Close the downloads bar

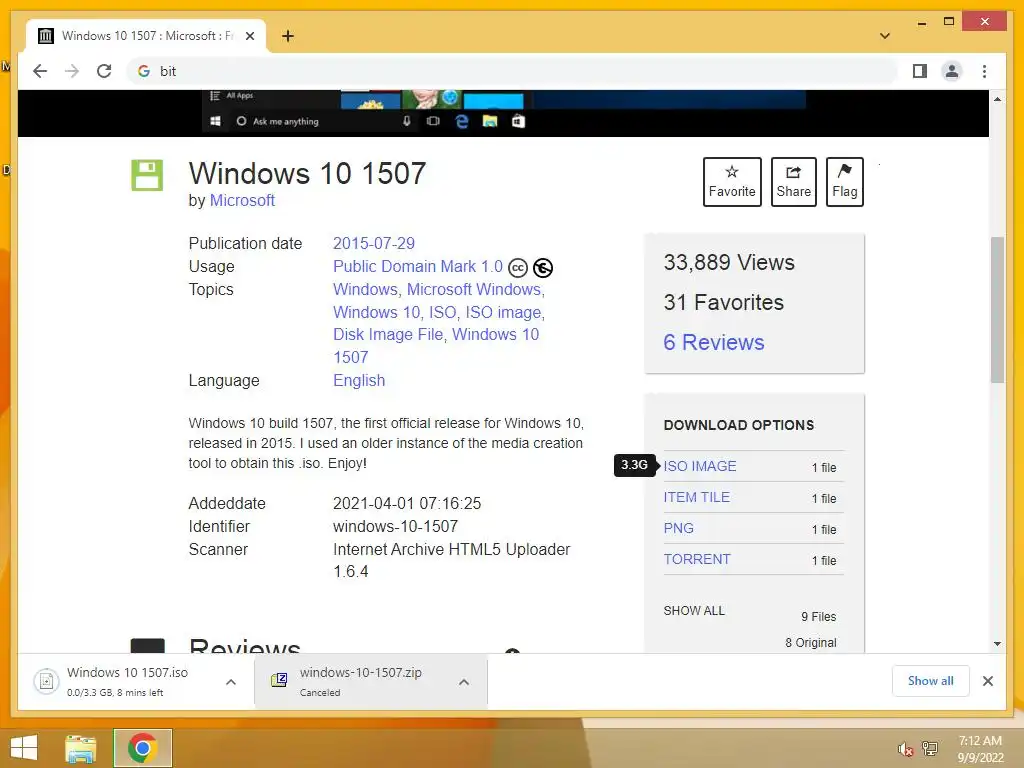tap(987, 681)
